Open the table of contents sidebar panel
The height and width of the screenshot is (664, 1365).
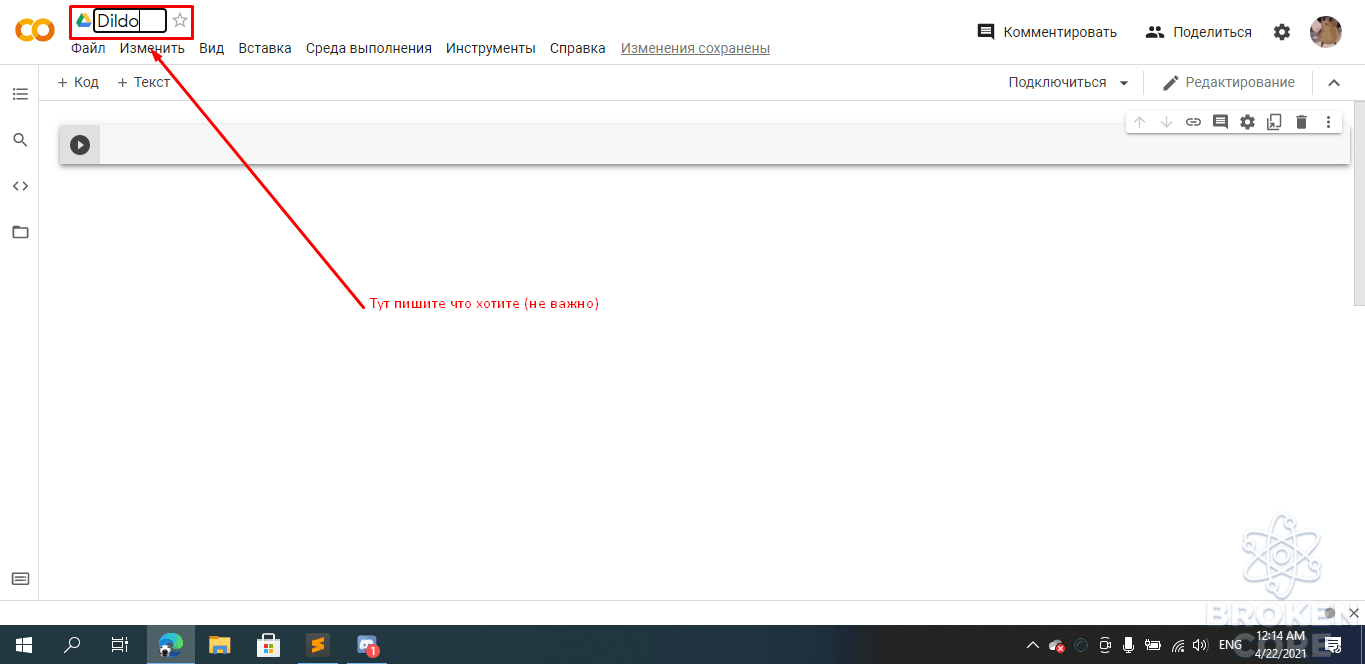pos(20,94)
